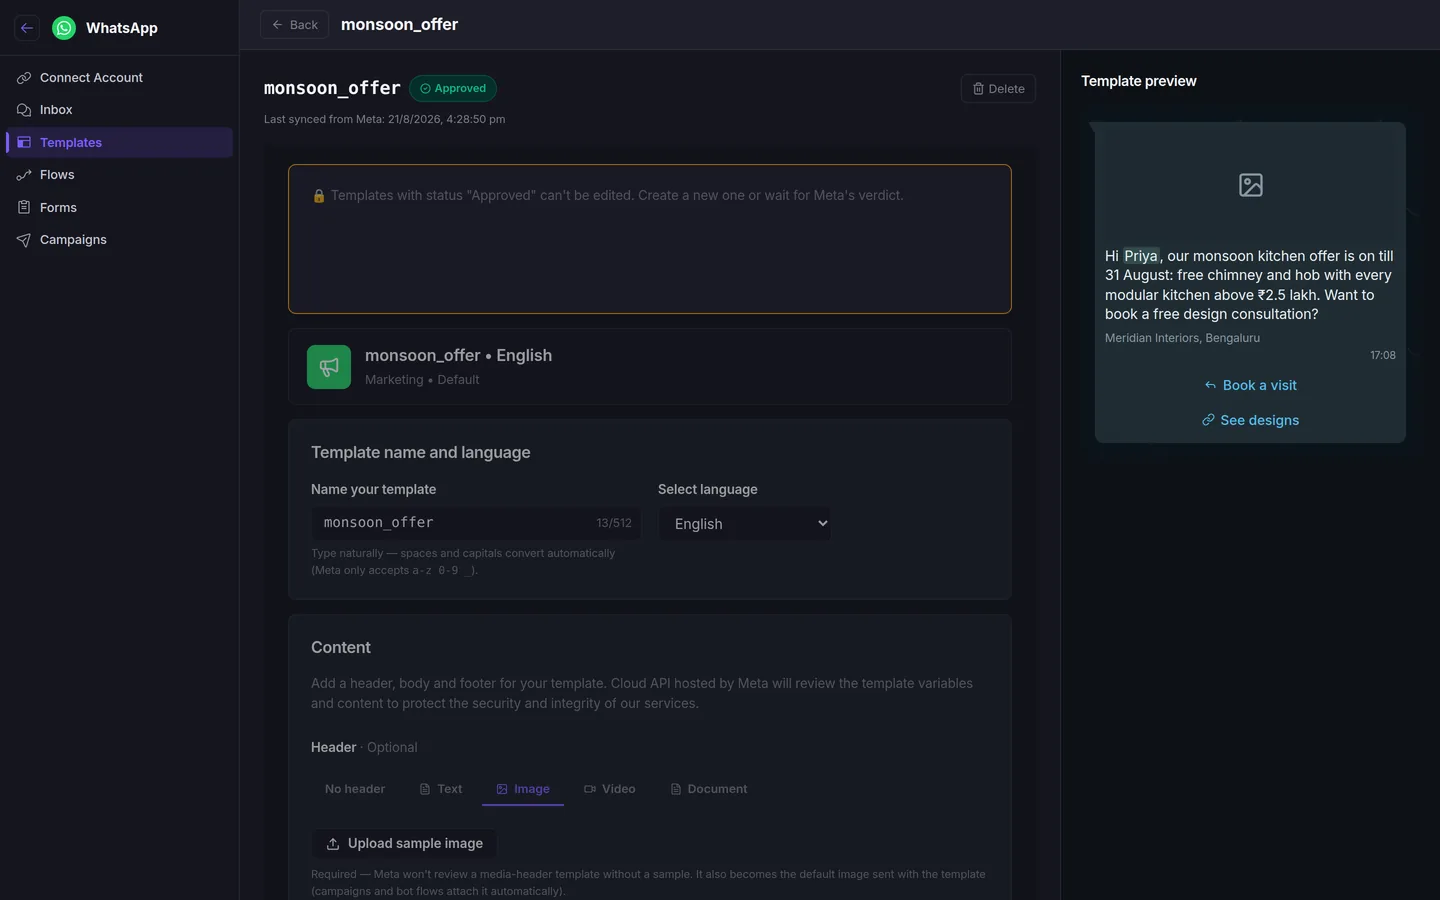Click the Approved status badge
This screenshot has height=900, width=1440.
click(453, 89)
